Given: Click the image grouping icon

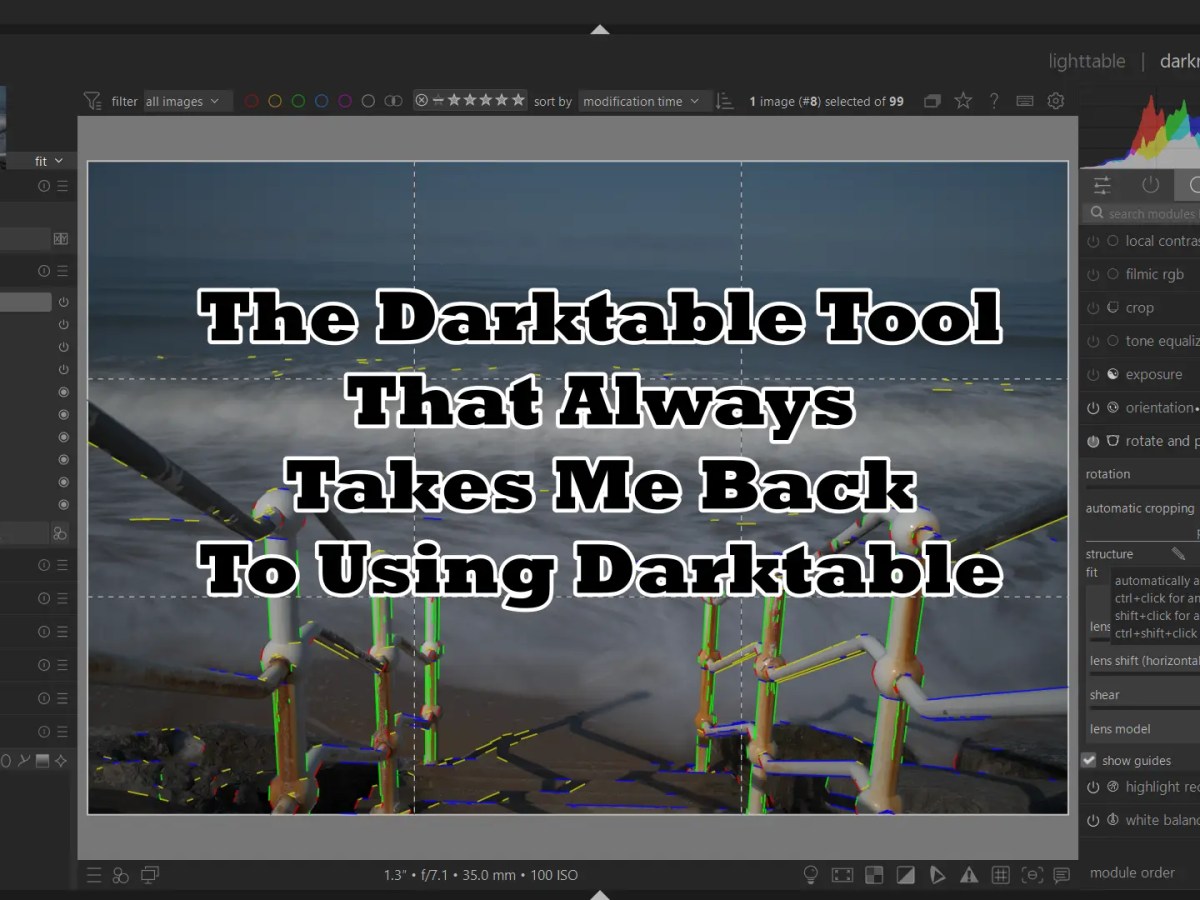Looking at the screenshot, I should tap(932, 101).
